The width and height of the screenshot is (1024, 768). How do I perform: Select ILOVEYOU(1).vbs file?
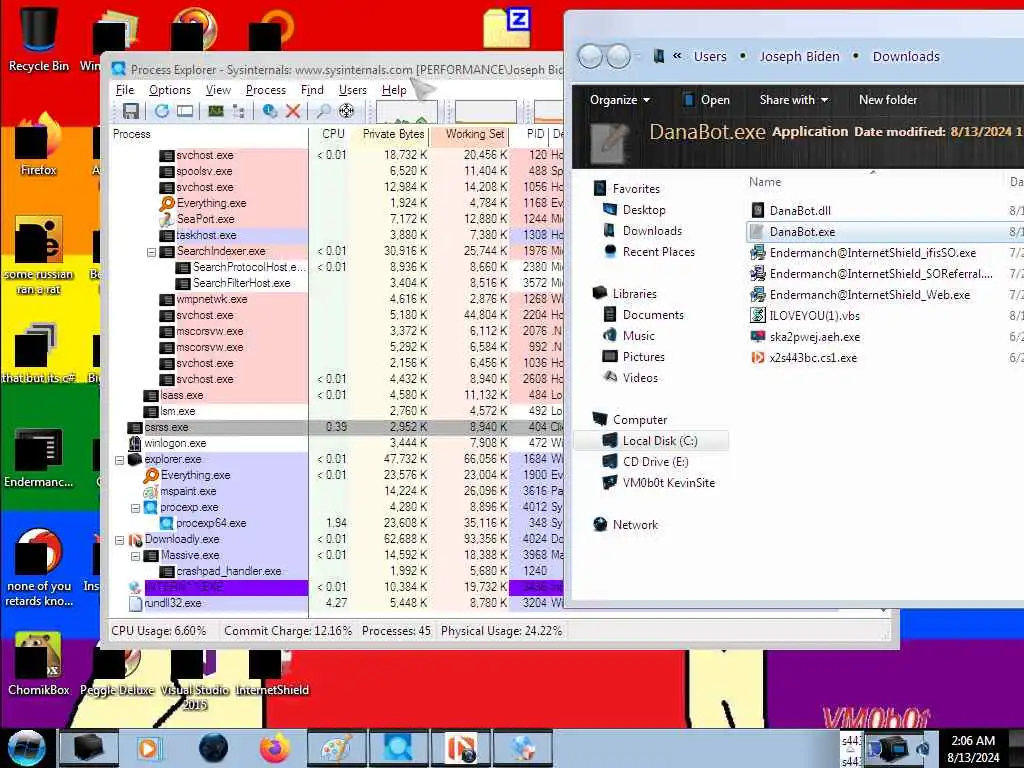814,315
